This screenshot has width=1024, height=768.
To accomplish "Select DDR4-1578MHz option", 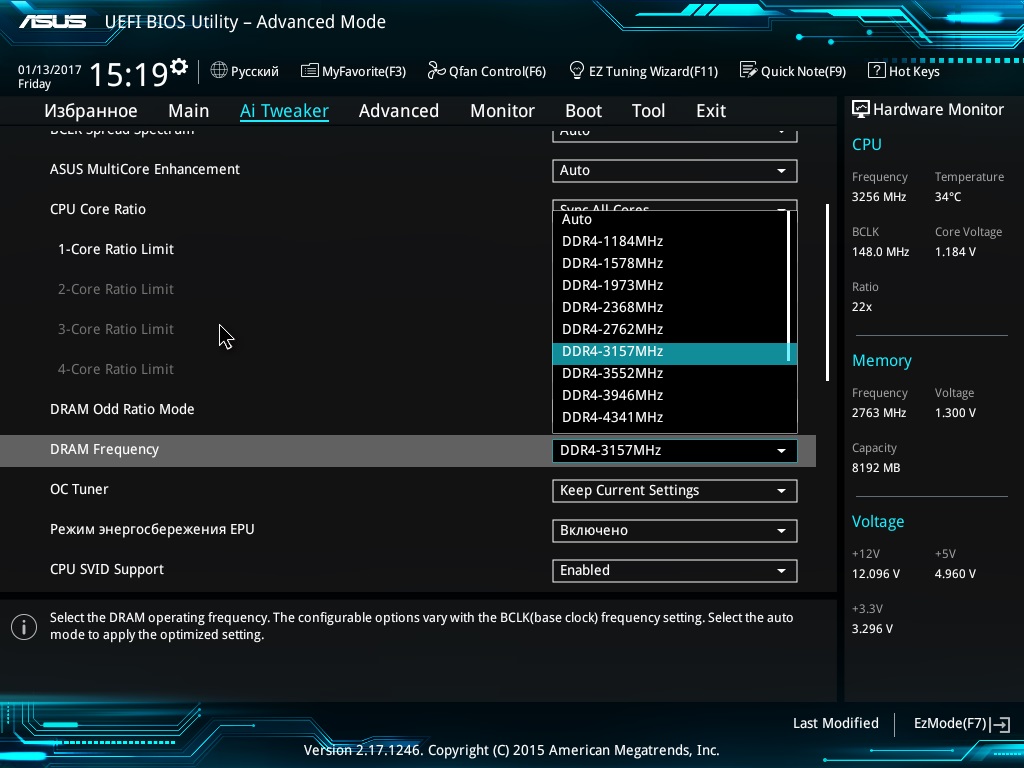I will click(670, 263).
